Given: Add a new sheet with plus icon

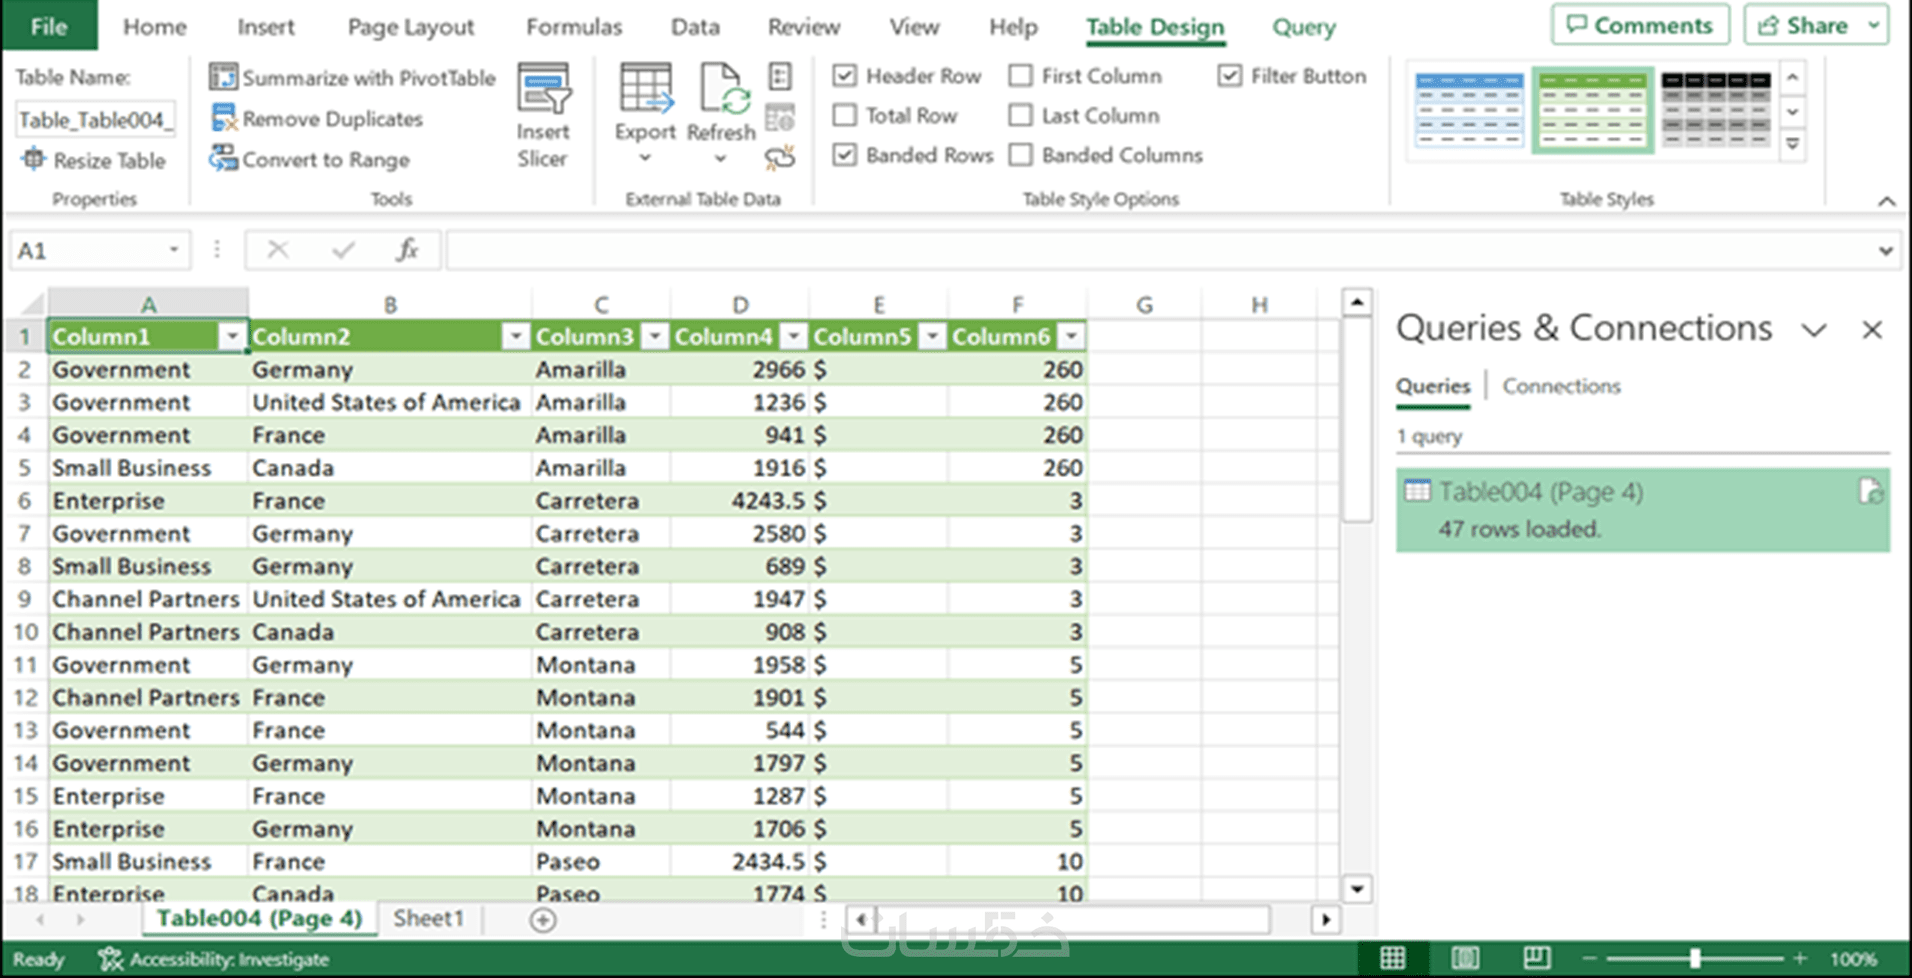Looking at the screenshot, I should click(x=543, y=920).
